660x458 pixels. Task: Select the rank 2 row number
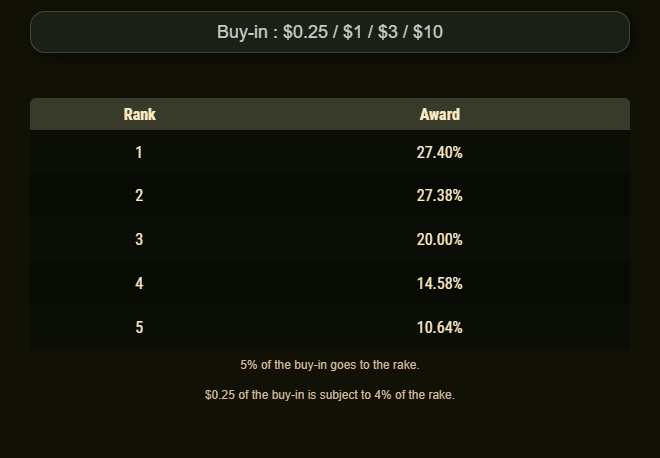click(139, 195)
